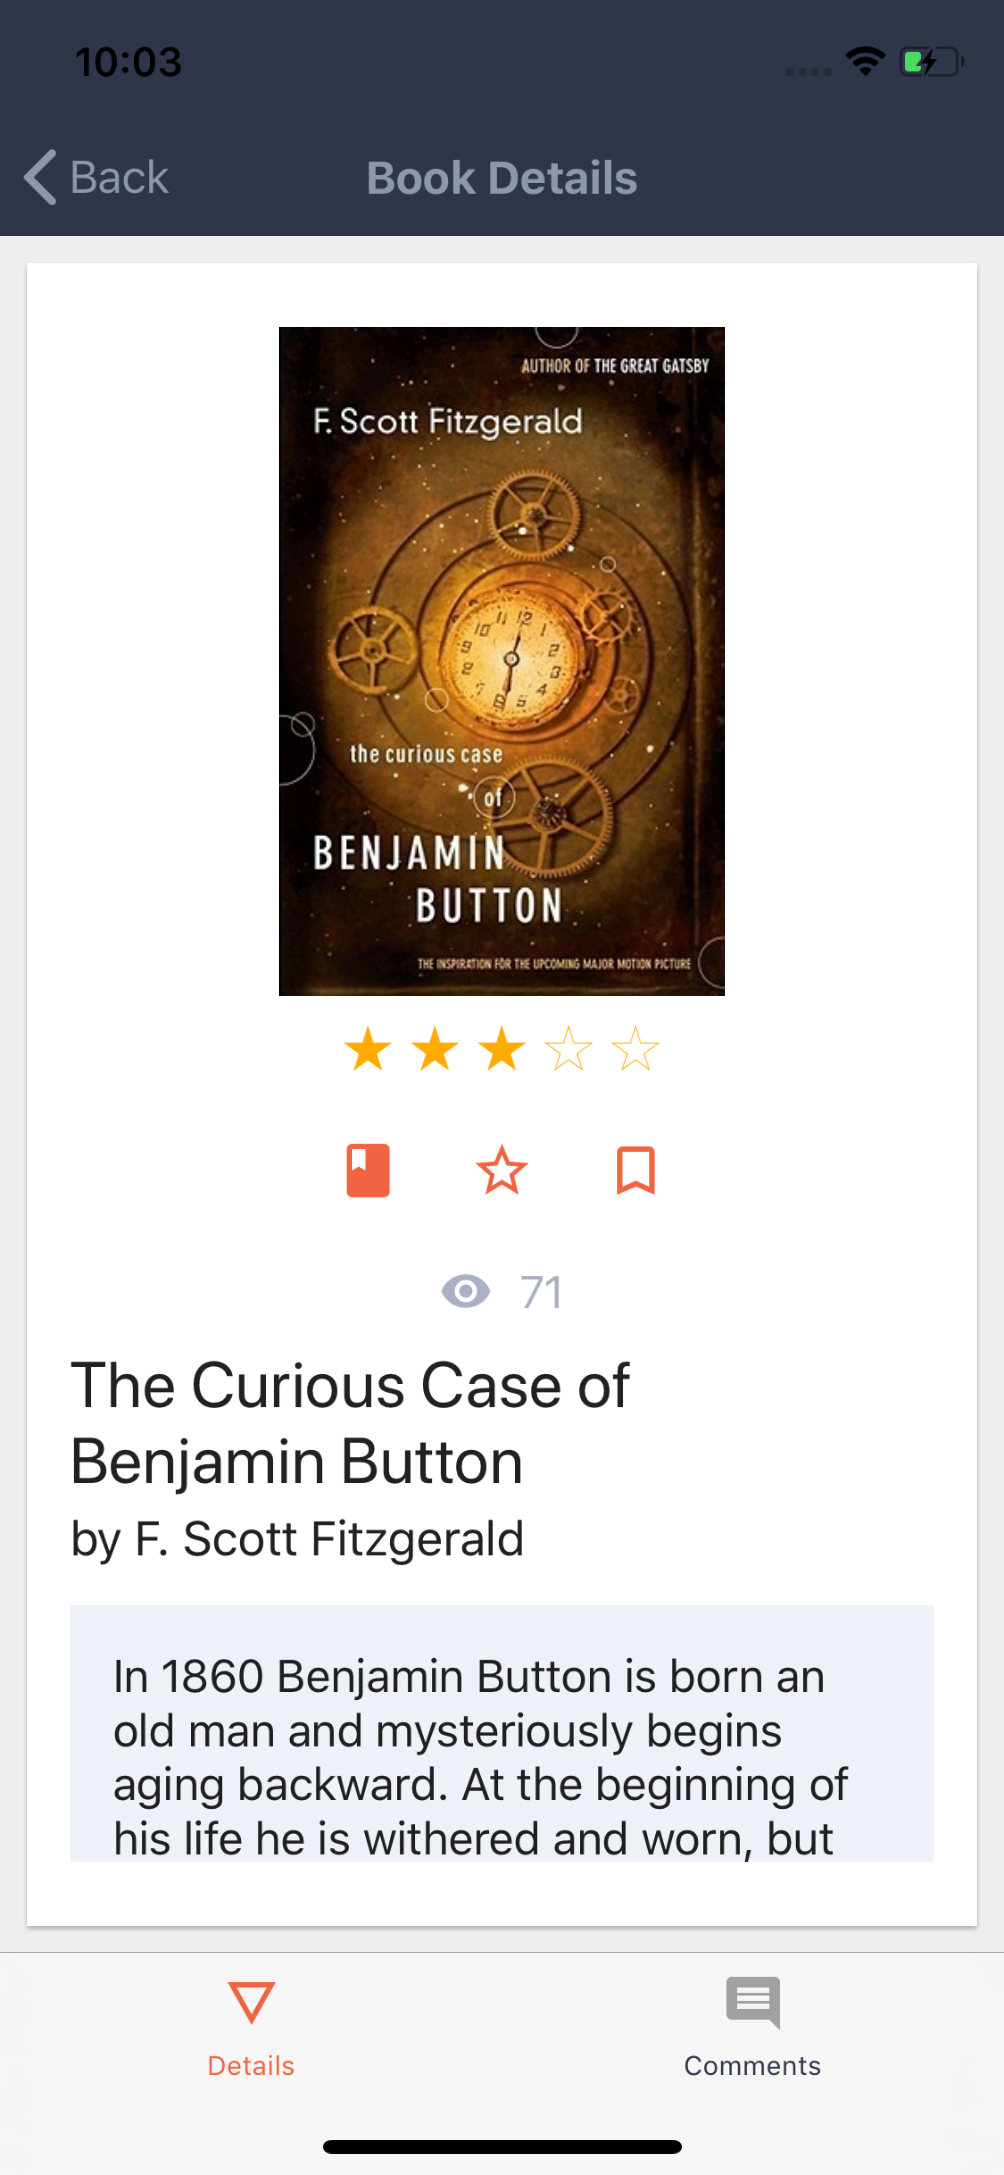Screen dimensions: 1004x2175
Task: Click the view count number 71
Action: [541, 1292]
